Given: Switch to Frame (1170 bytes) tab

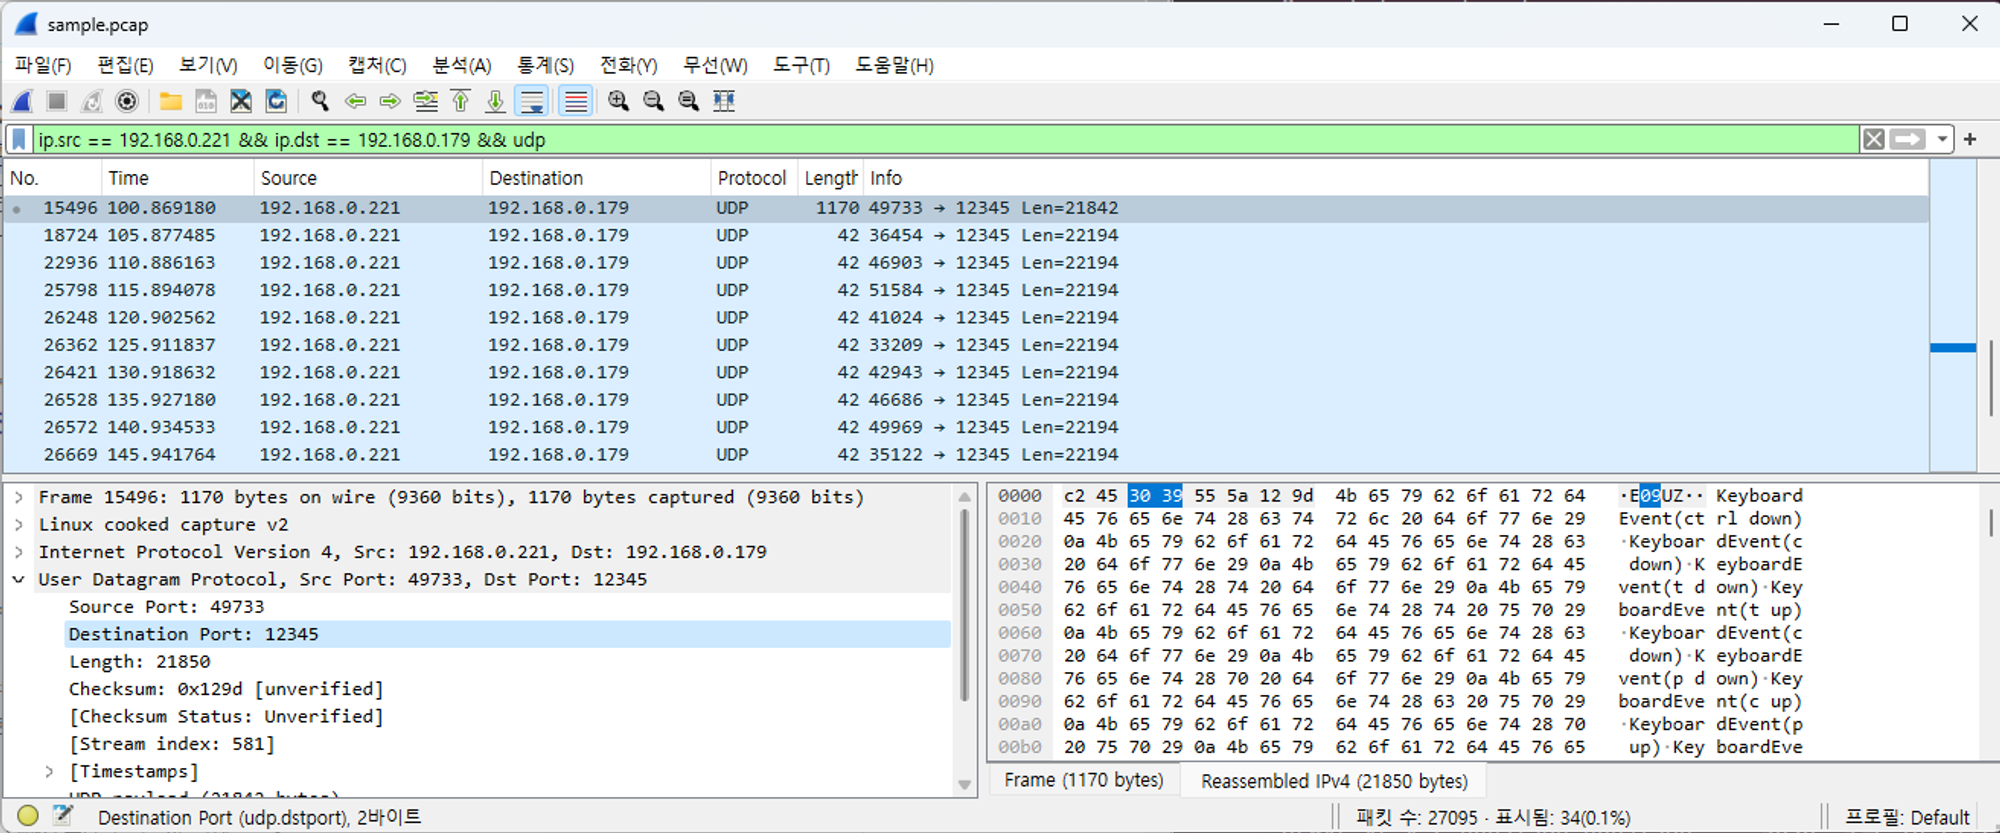Looking at the screenshot, I should point(1084,780).
